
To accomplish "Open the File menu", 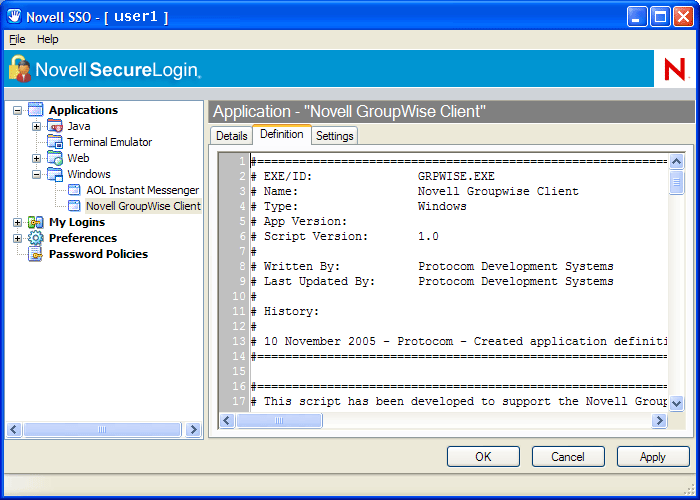I will pos(17,39).
